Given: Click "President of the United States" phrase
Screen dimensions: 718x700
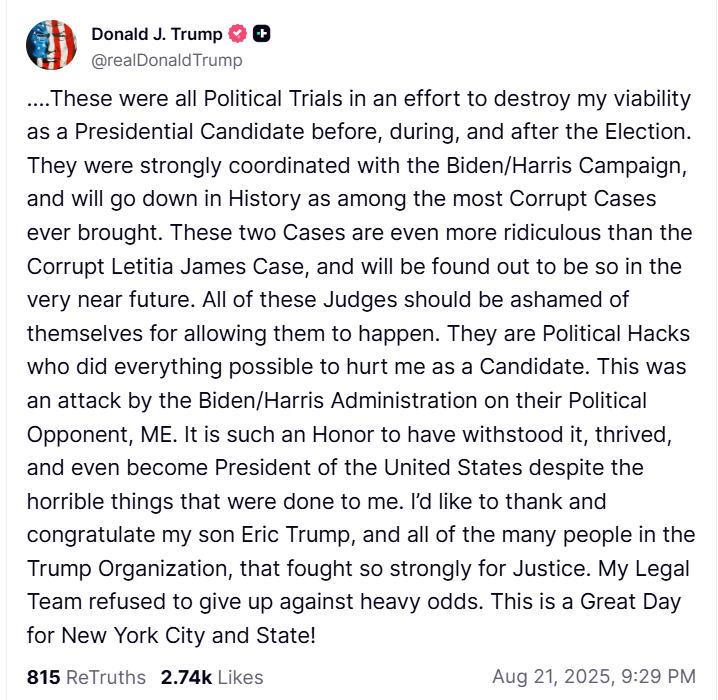Looking at the screenshot, I should coord(368,468).
